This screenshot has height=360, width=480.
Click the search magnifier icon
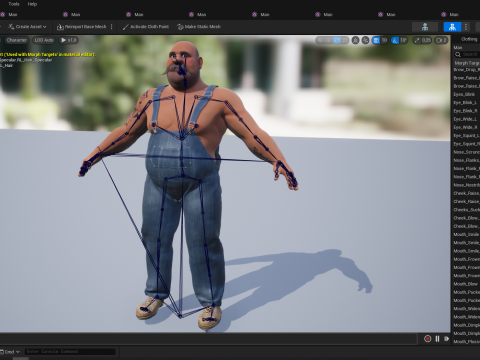pyautogui.click(x=458, y=54)
